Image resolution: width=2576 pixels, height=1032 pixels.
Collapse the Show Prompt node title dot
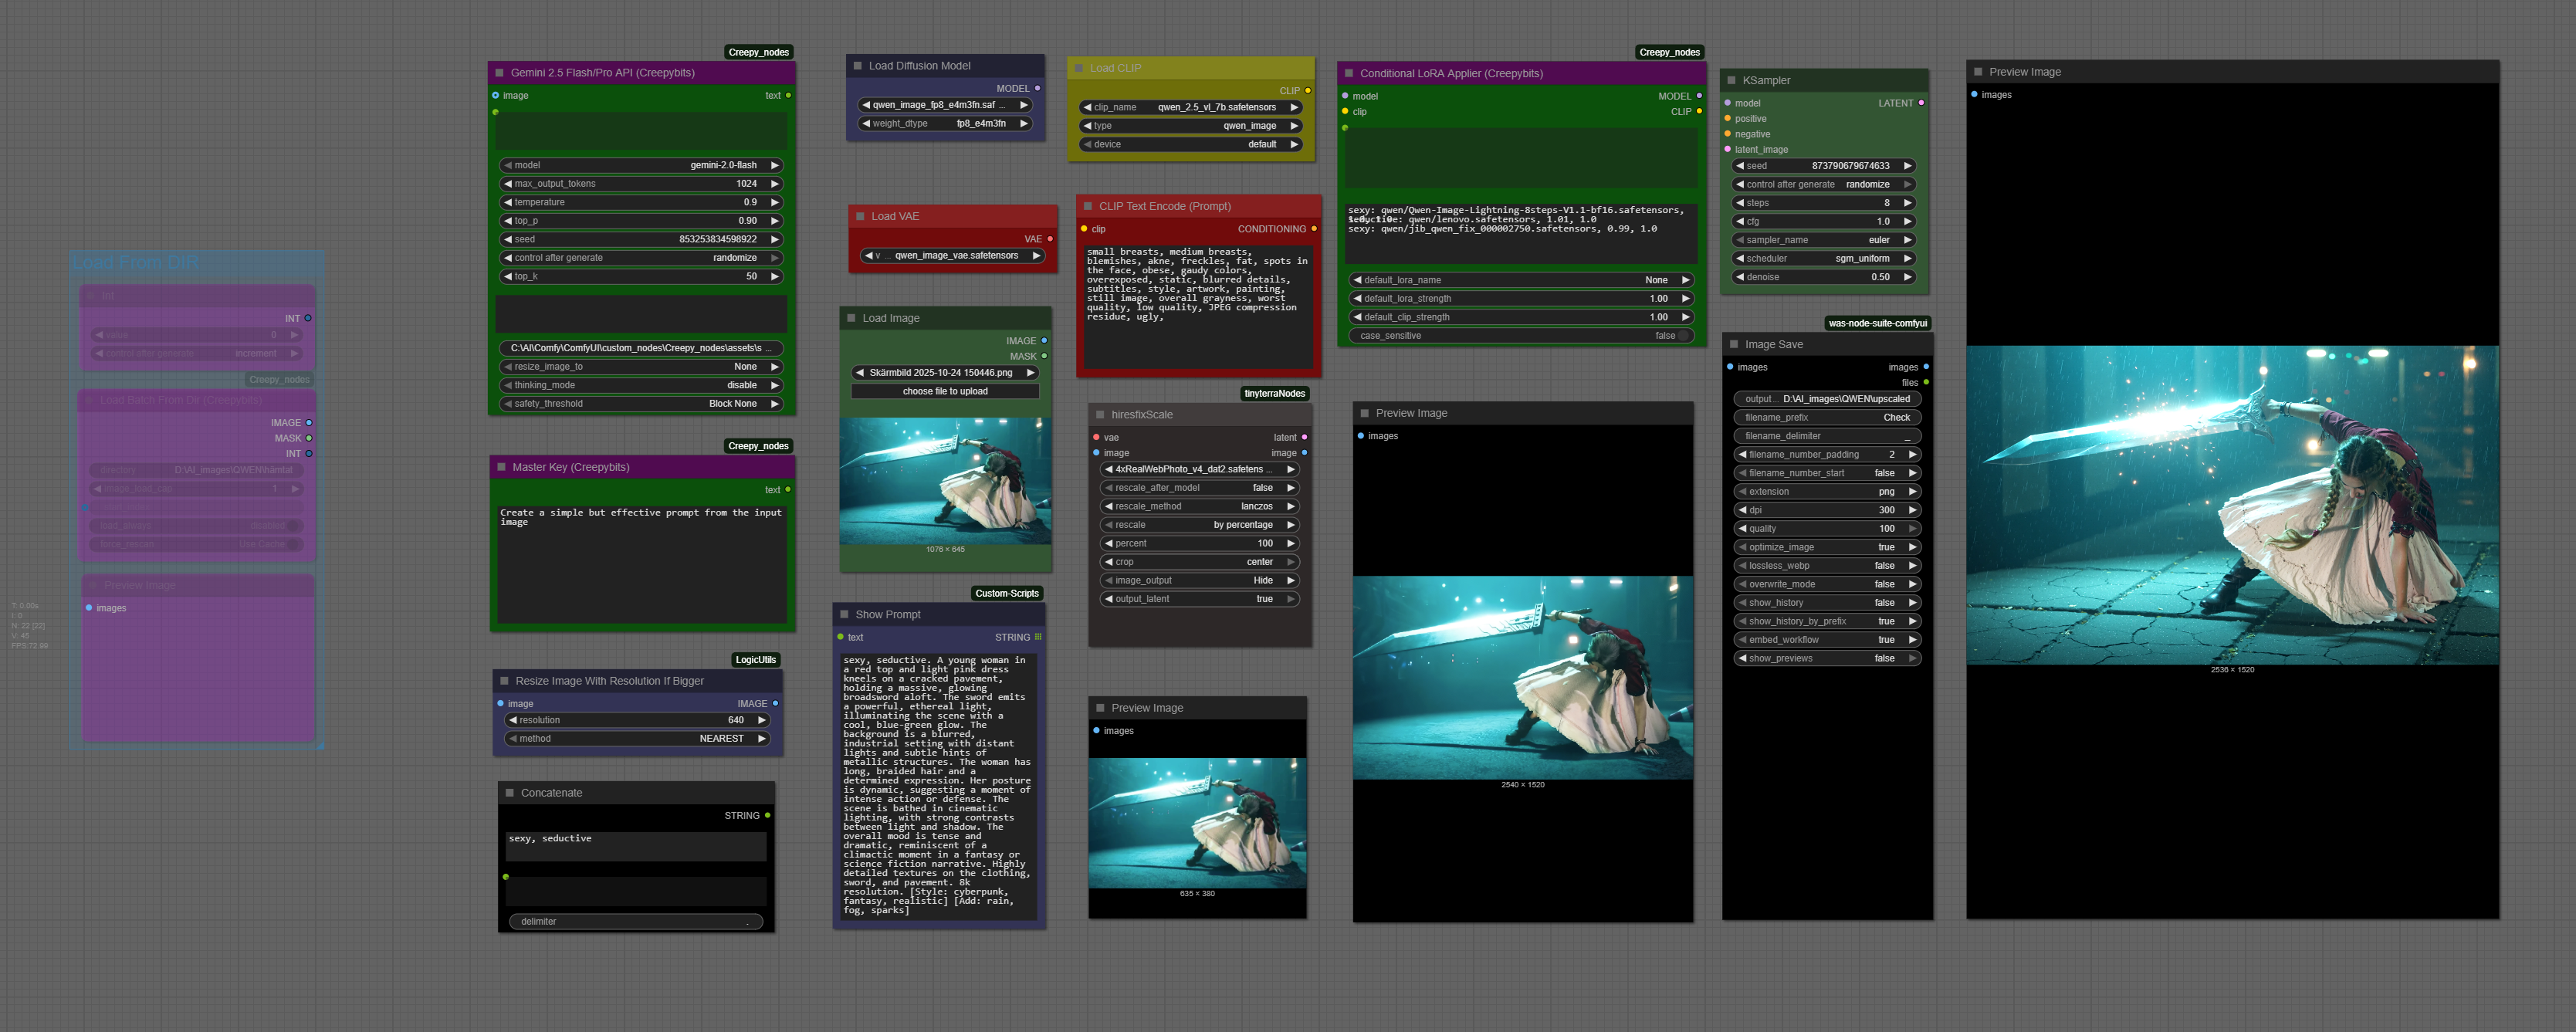point(844,614)
